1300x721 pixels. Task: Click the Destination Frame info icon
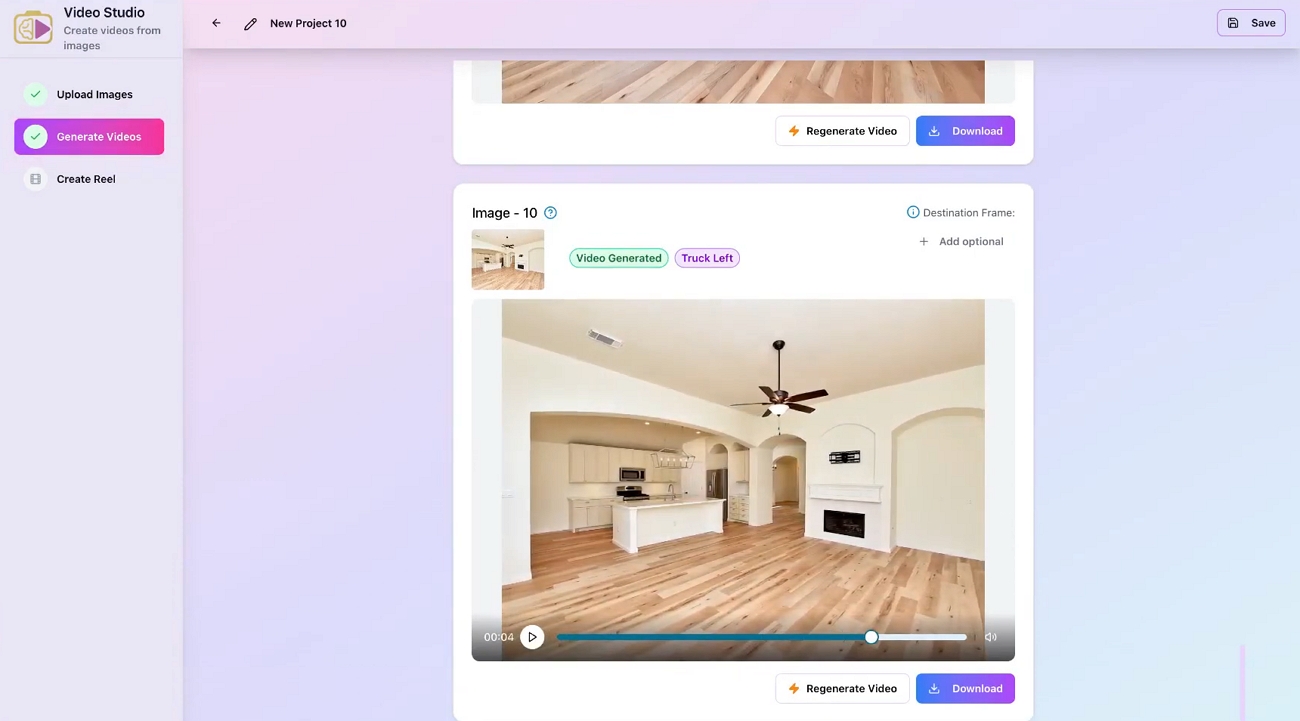912,212
